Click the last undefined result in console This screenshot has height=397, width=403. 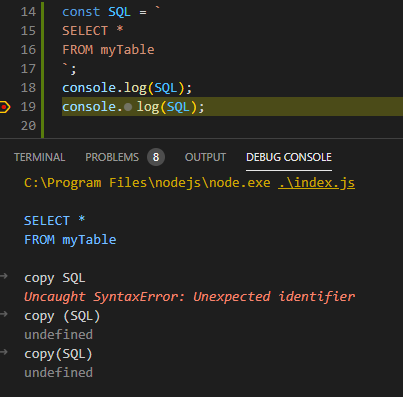58,373
